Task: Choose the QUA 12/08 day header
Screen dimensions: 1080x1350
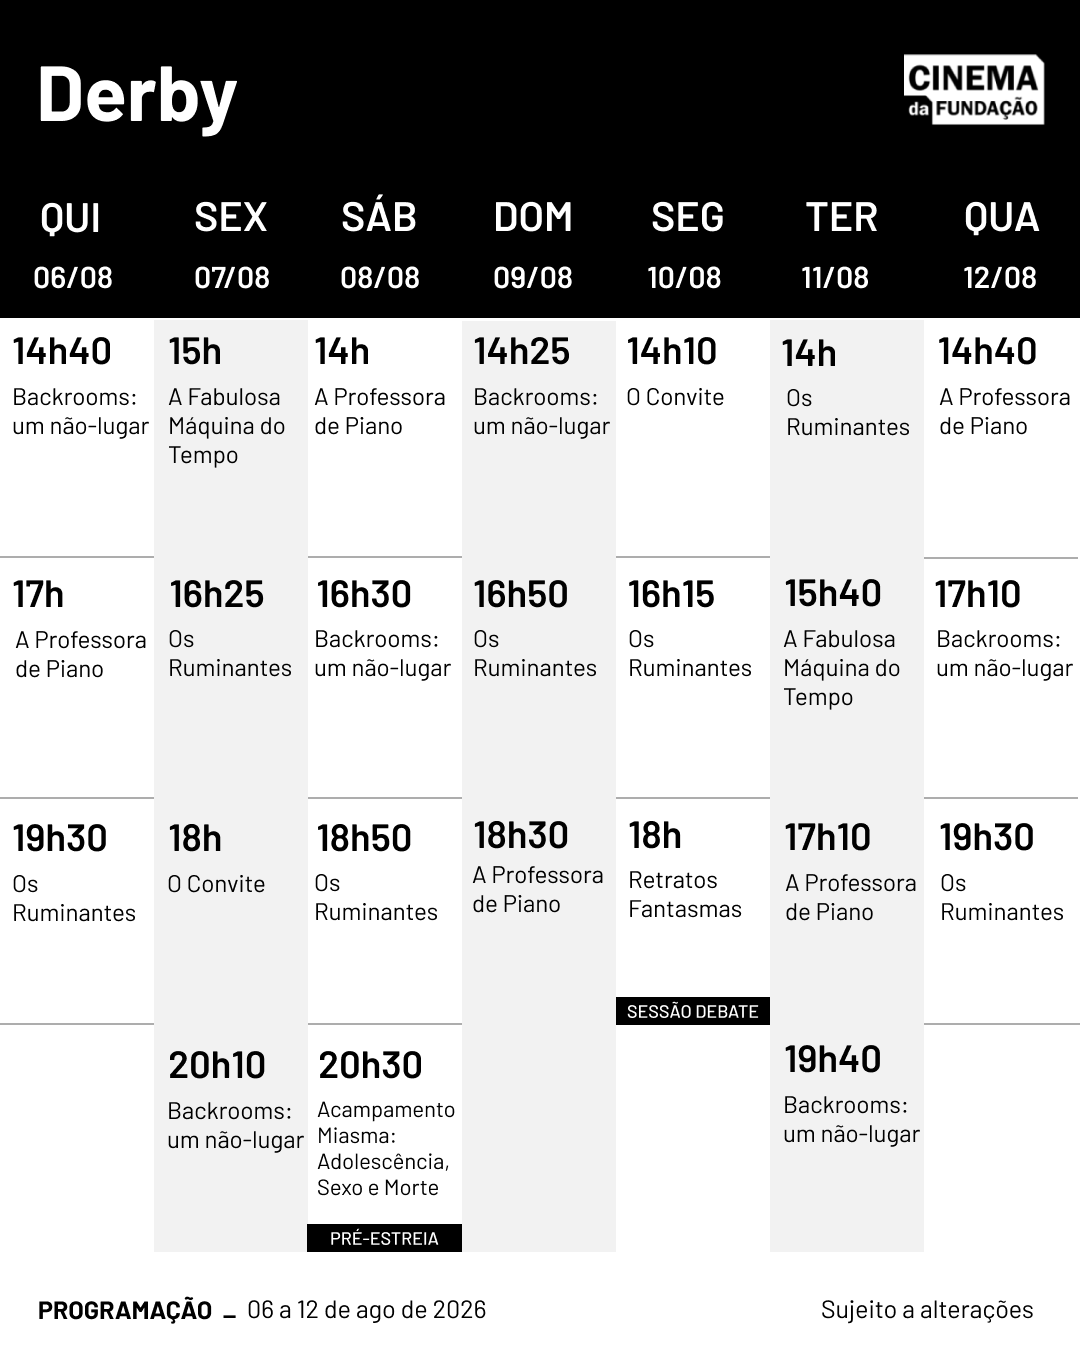Action: pyautogui.click(x=1000, y=245)
